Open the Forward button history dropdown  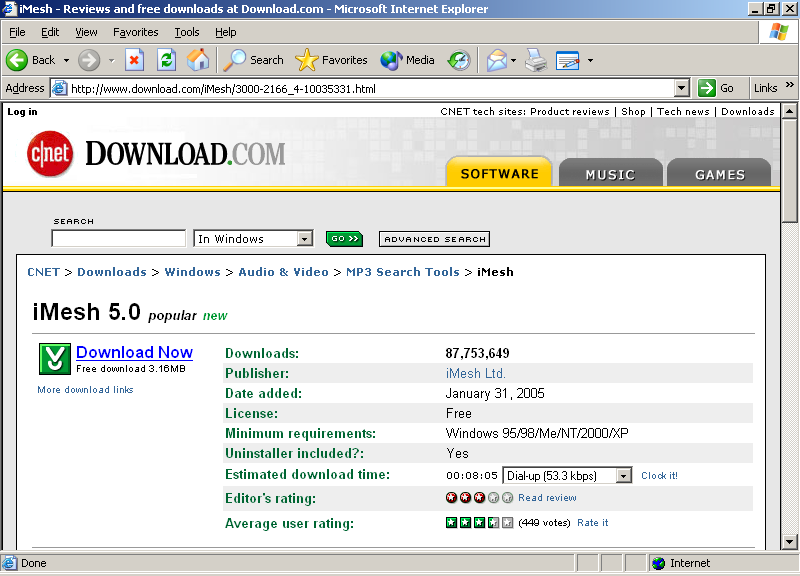tap(111, 60)
